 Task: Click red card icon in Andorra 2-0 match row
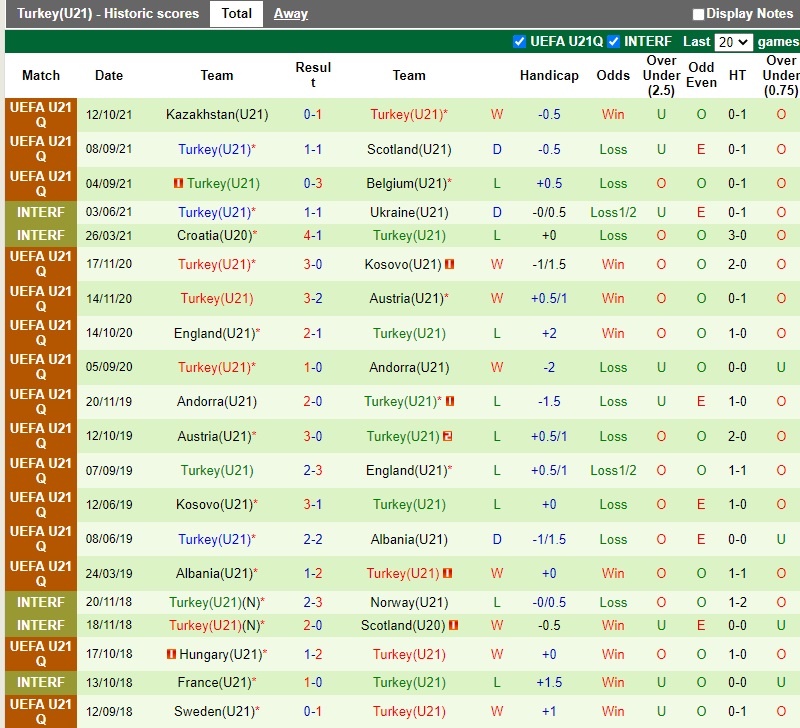coord(450,401)
